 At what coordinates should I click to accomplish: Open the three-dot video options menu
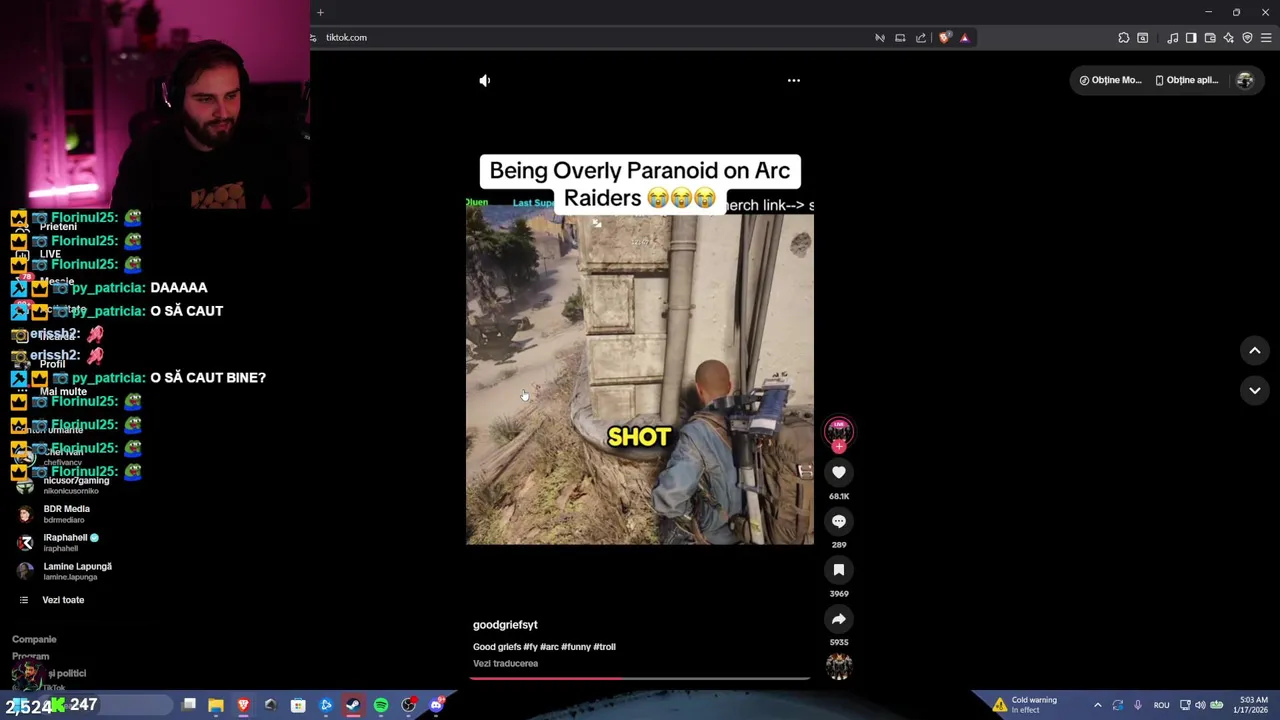pos(794,80)
